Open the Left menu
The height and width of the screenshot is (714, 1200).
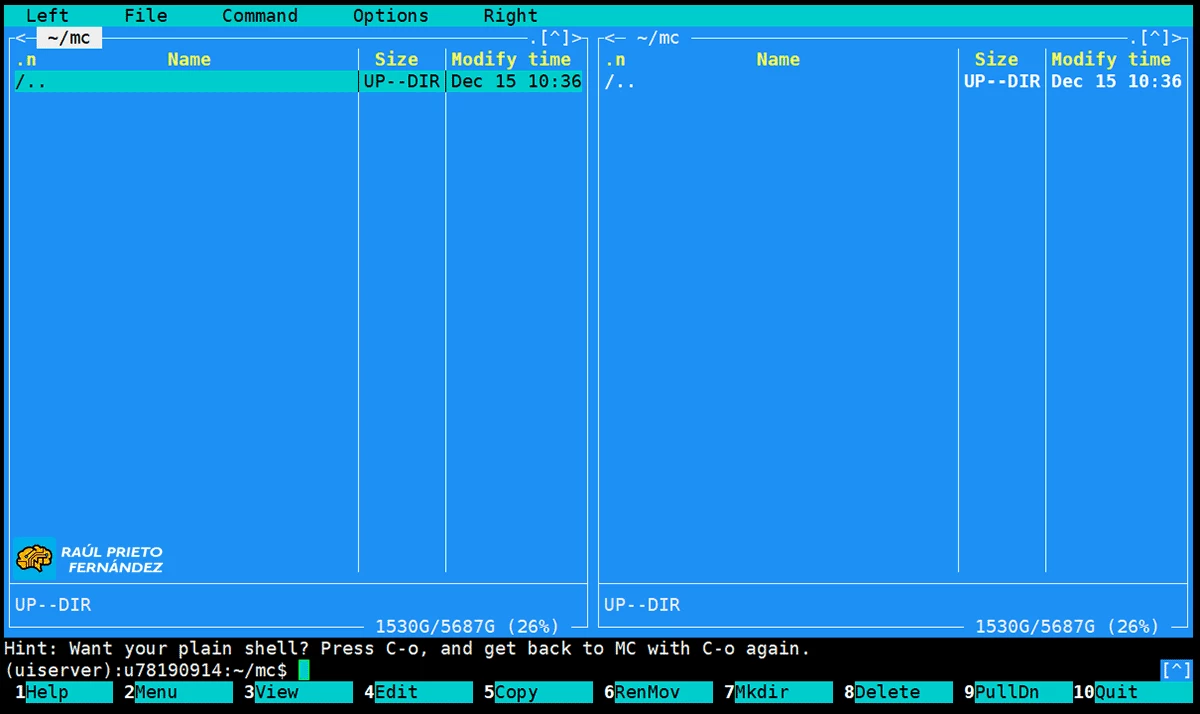47,16
